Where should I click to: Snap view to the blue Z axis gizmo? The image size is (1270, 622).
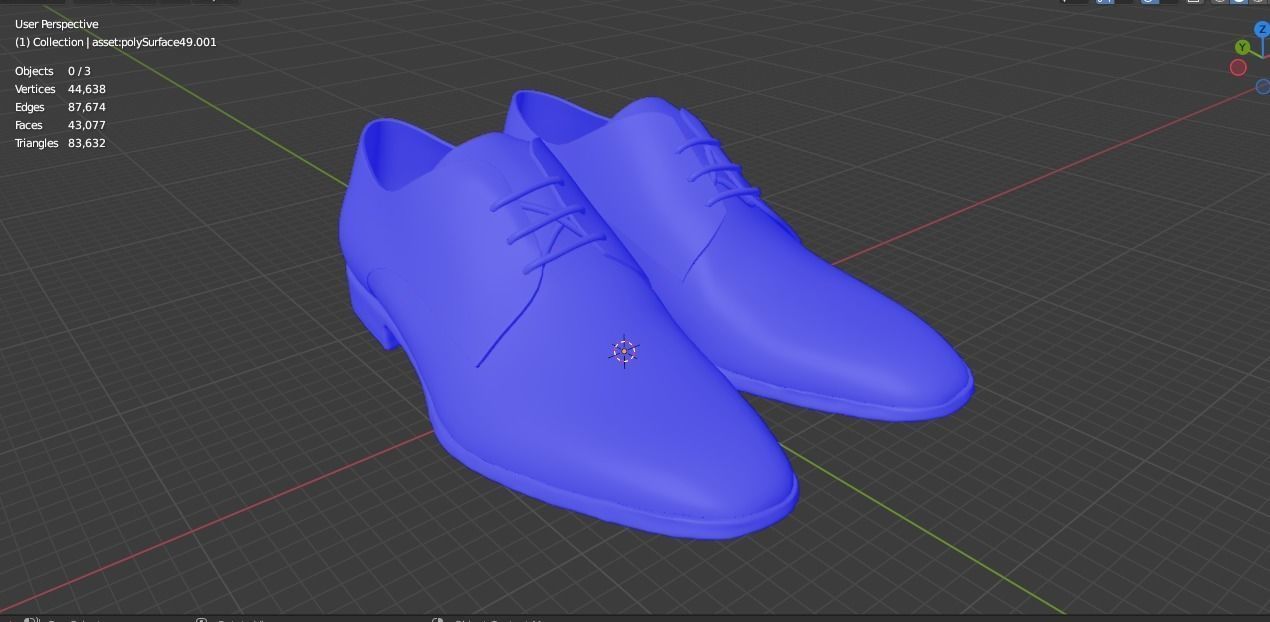[1261, 30]
